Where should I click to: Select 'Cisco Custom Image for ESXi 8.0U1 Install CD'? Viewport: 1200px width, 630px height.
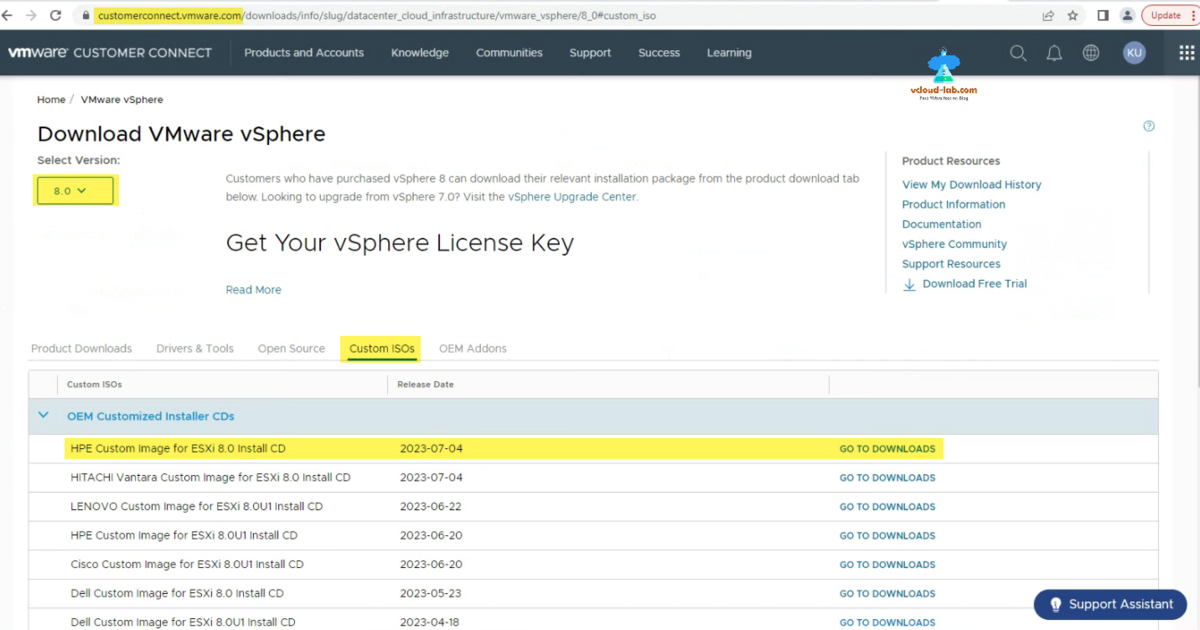(x=187, y=565)
